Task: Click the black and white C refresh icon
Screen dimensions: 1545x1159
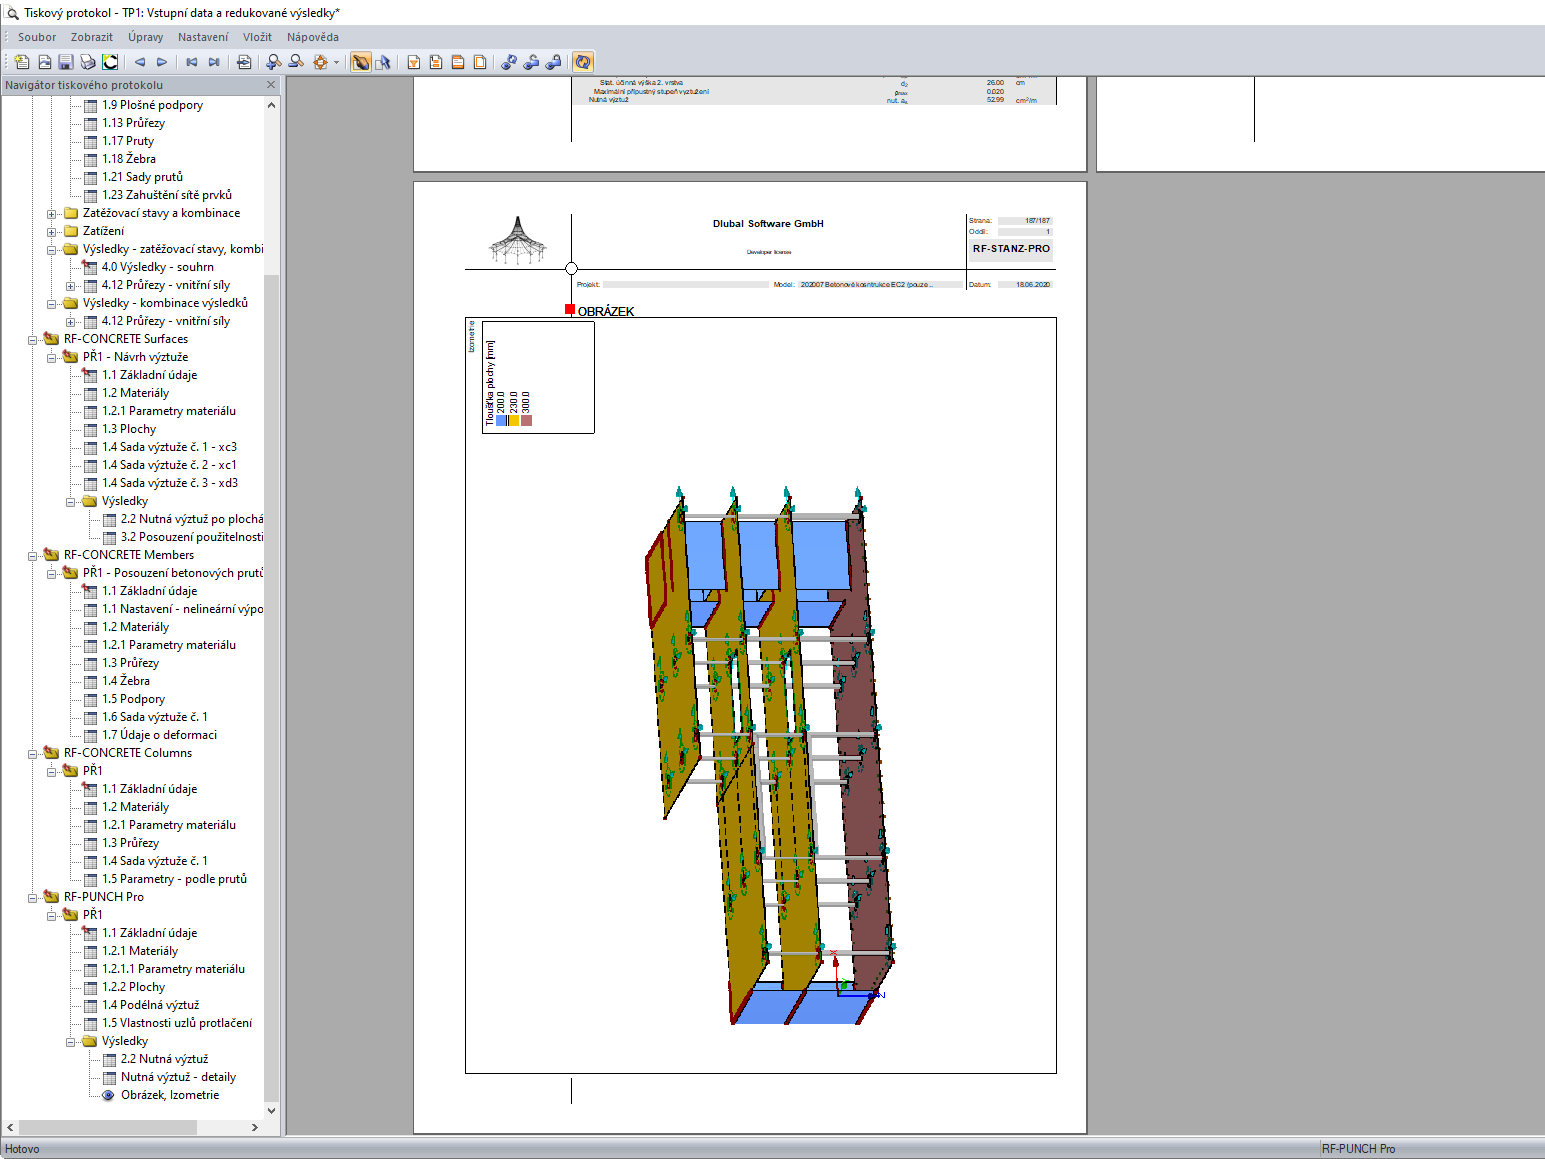Action: 110,62
